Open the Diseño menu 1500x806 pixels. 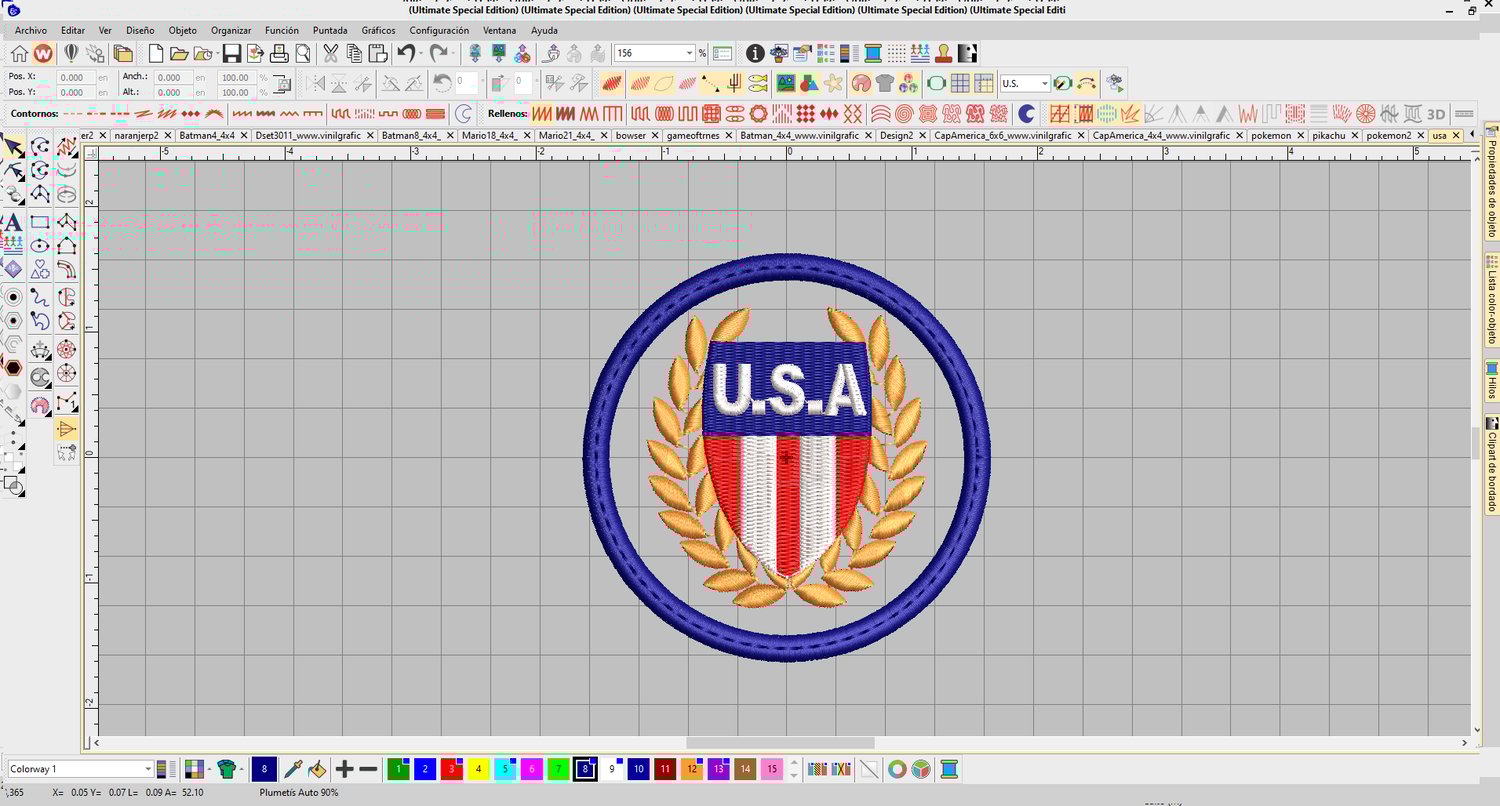click(140, 31)
